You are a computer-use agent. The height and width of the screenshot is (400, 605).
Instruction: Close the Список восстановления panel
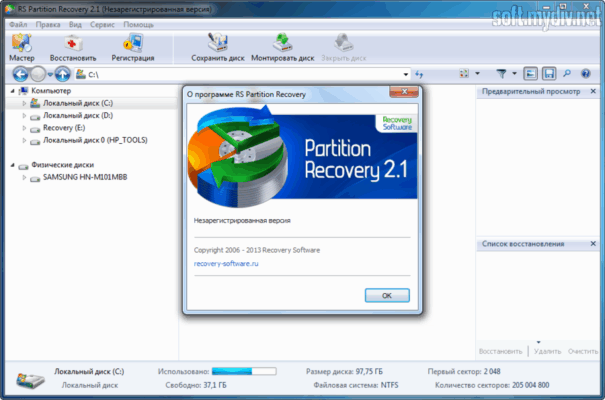pos(593,244)
